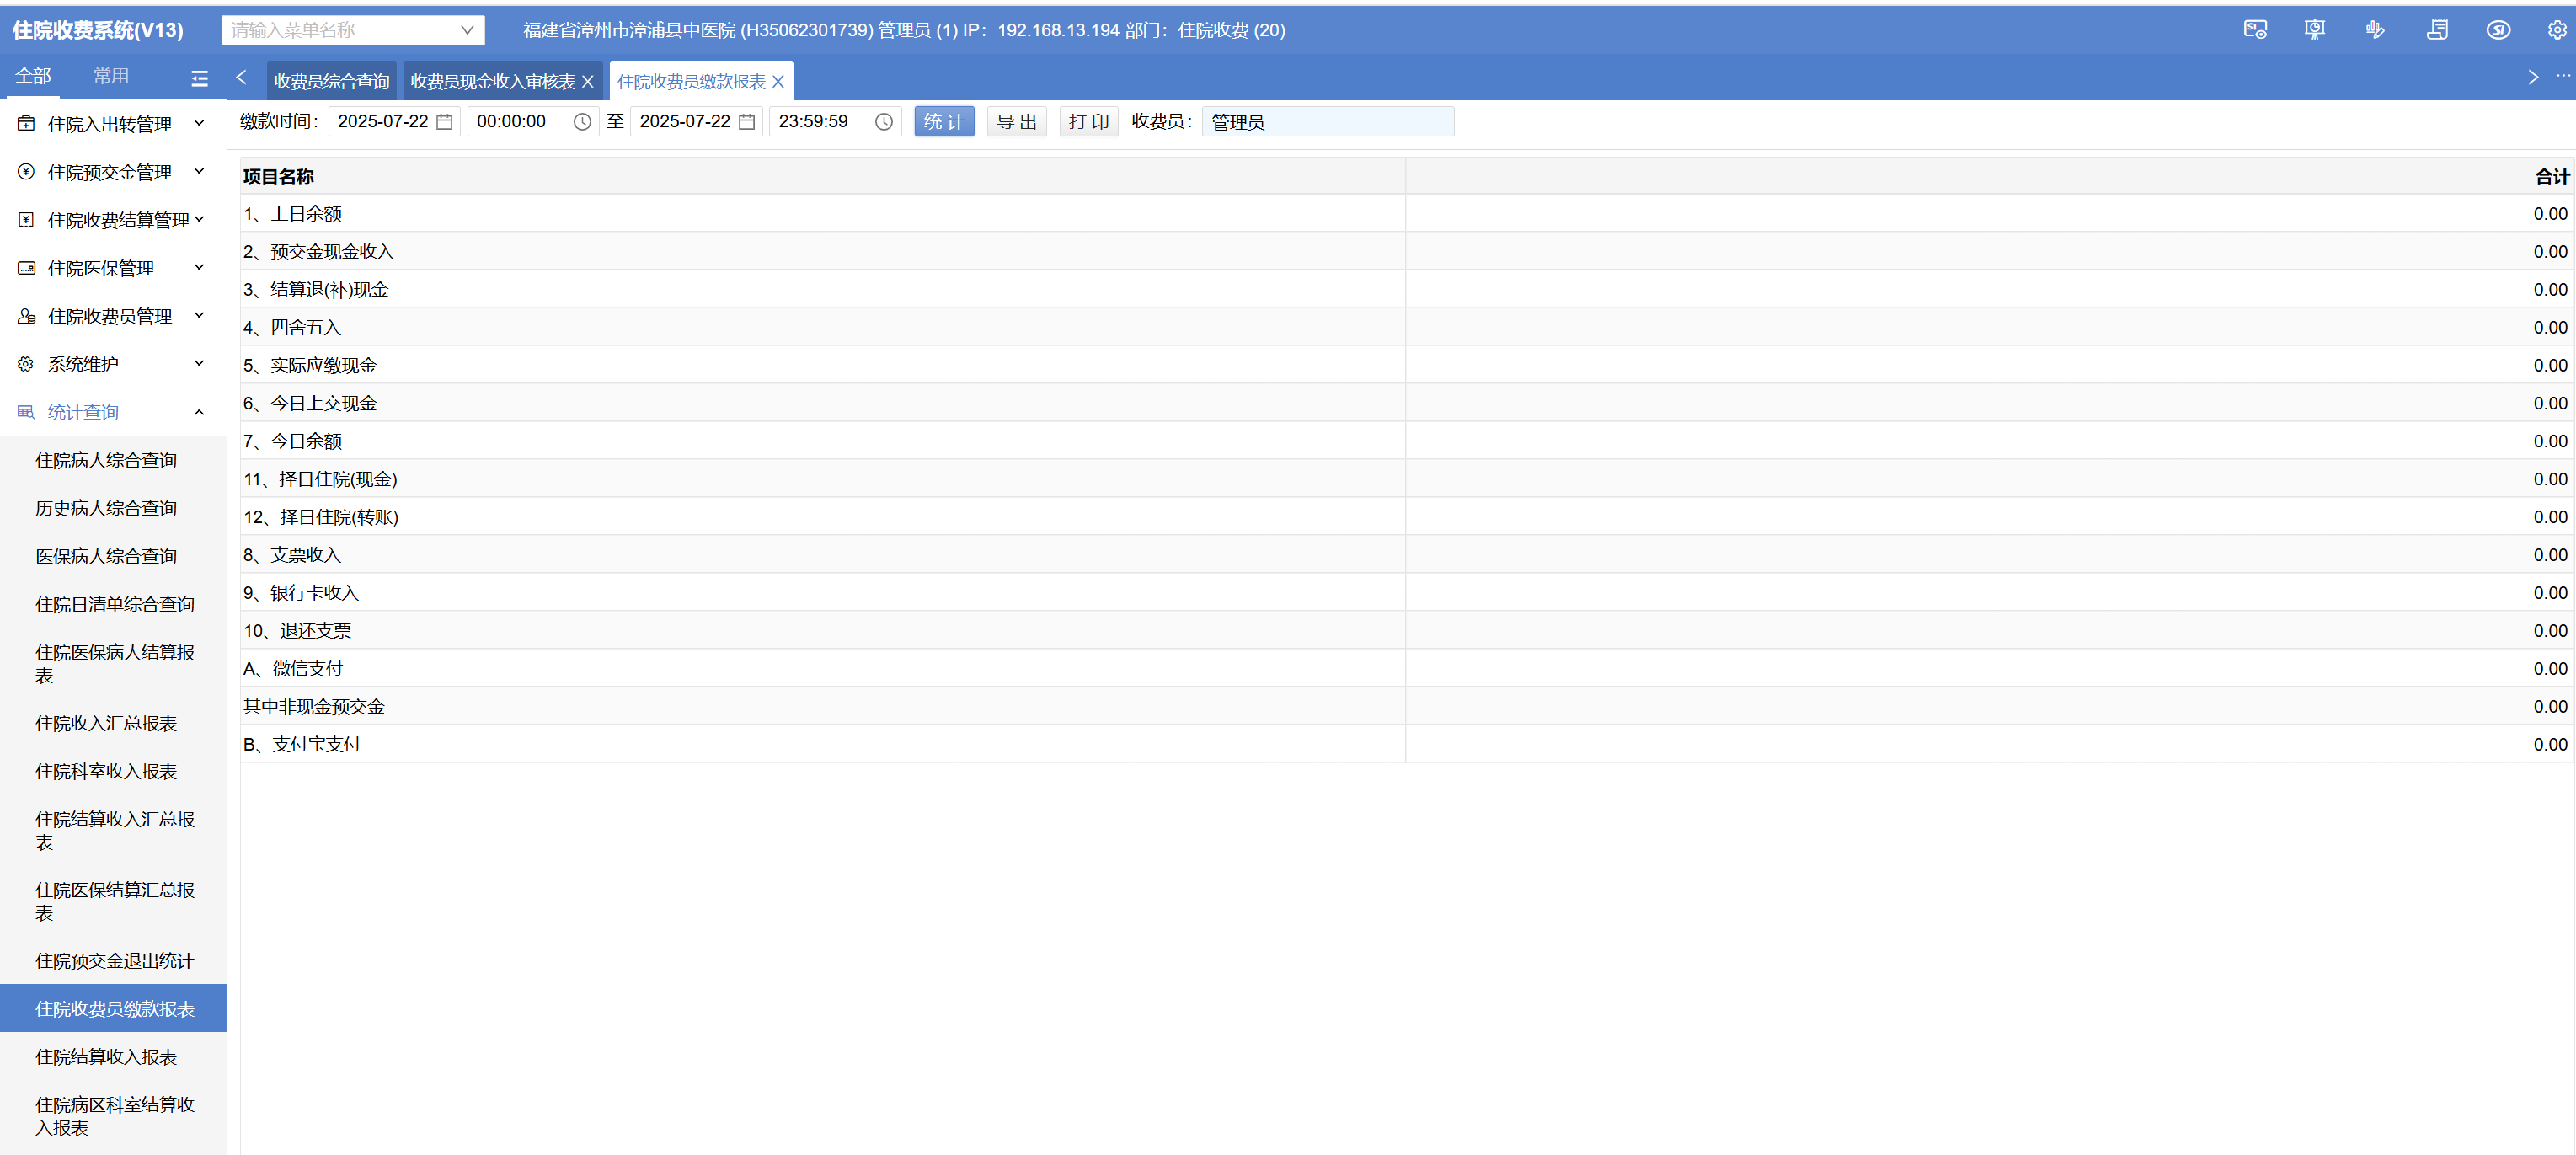Click the 收费员 input field
The image size is (2576, 1155).
point(1327,122)
